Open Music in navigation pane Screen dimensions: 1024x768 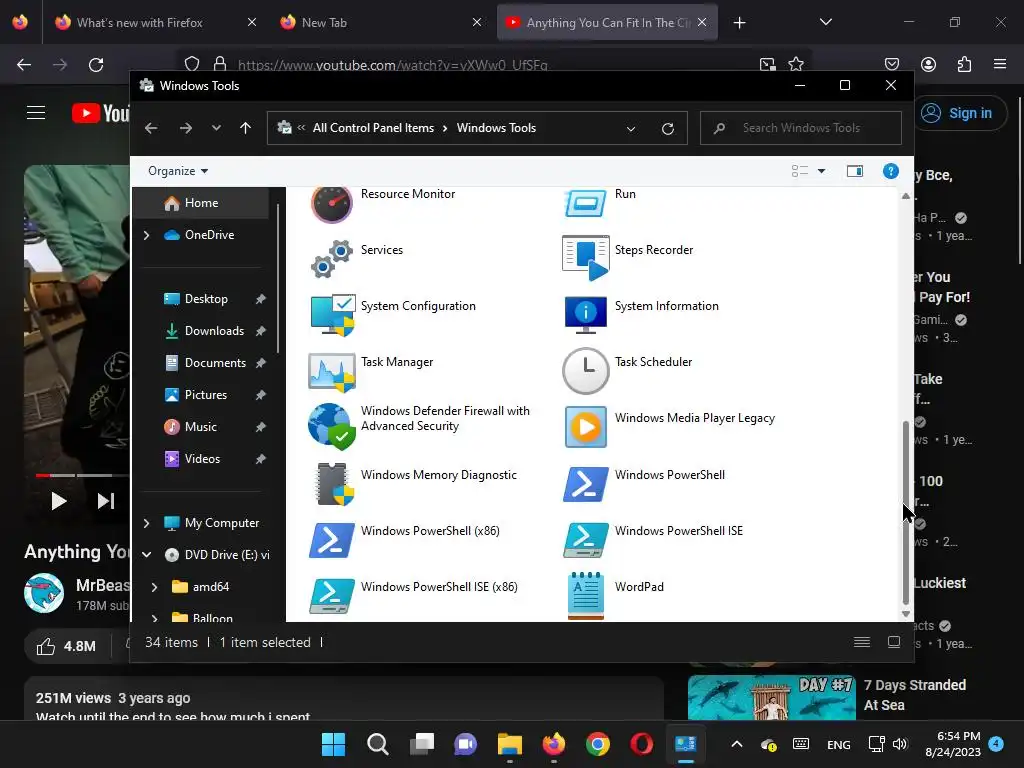(200, 427)
